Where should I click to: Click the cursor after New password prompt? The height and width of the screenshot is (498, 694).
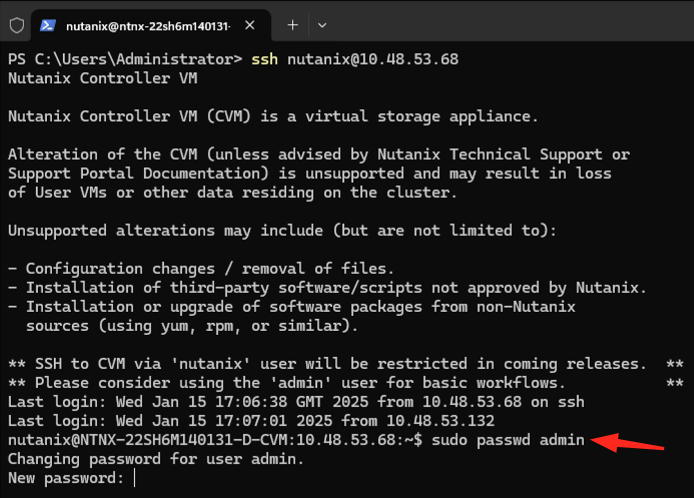[x=133, y=479]
